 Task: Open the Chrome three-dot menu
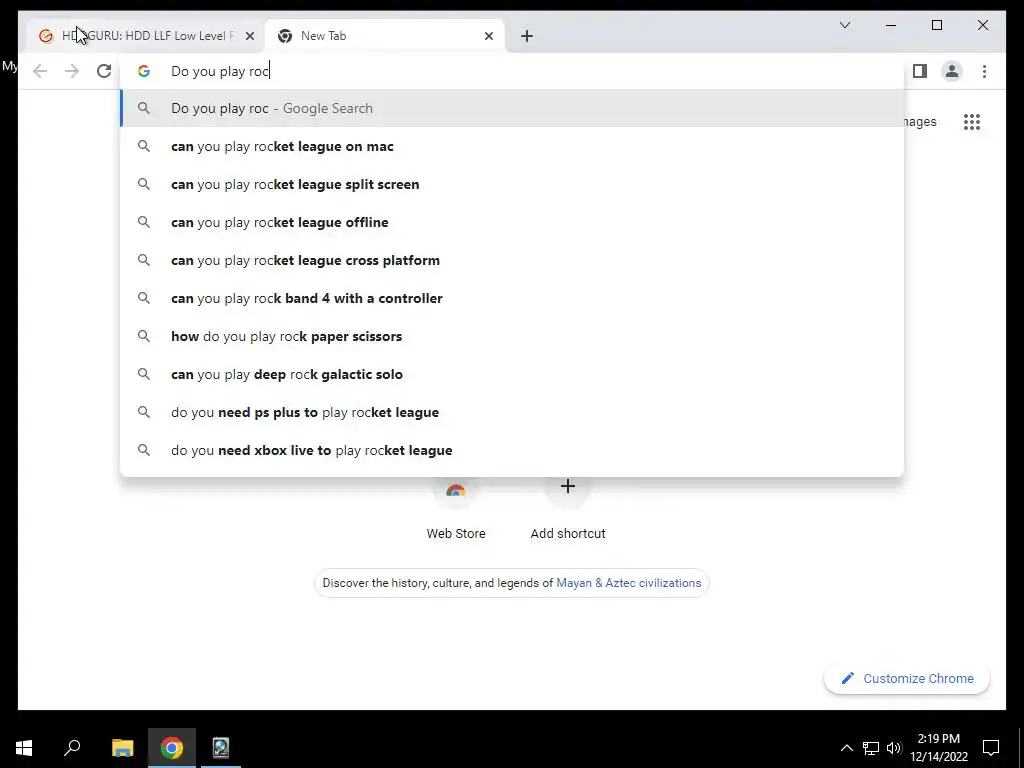coord(984,71)
